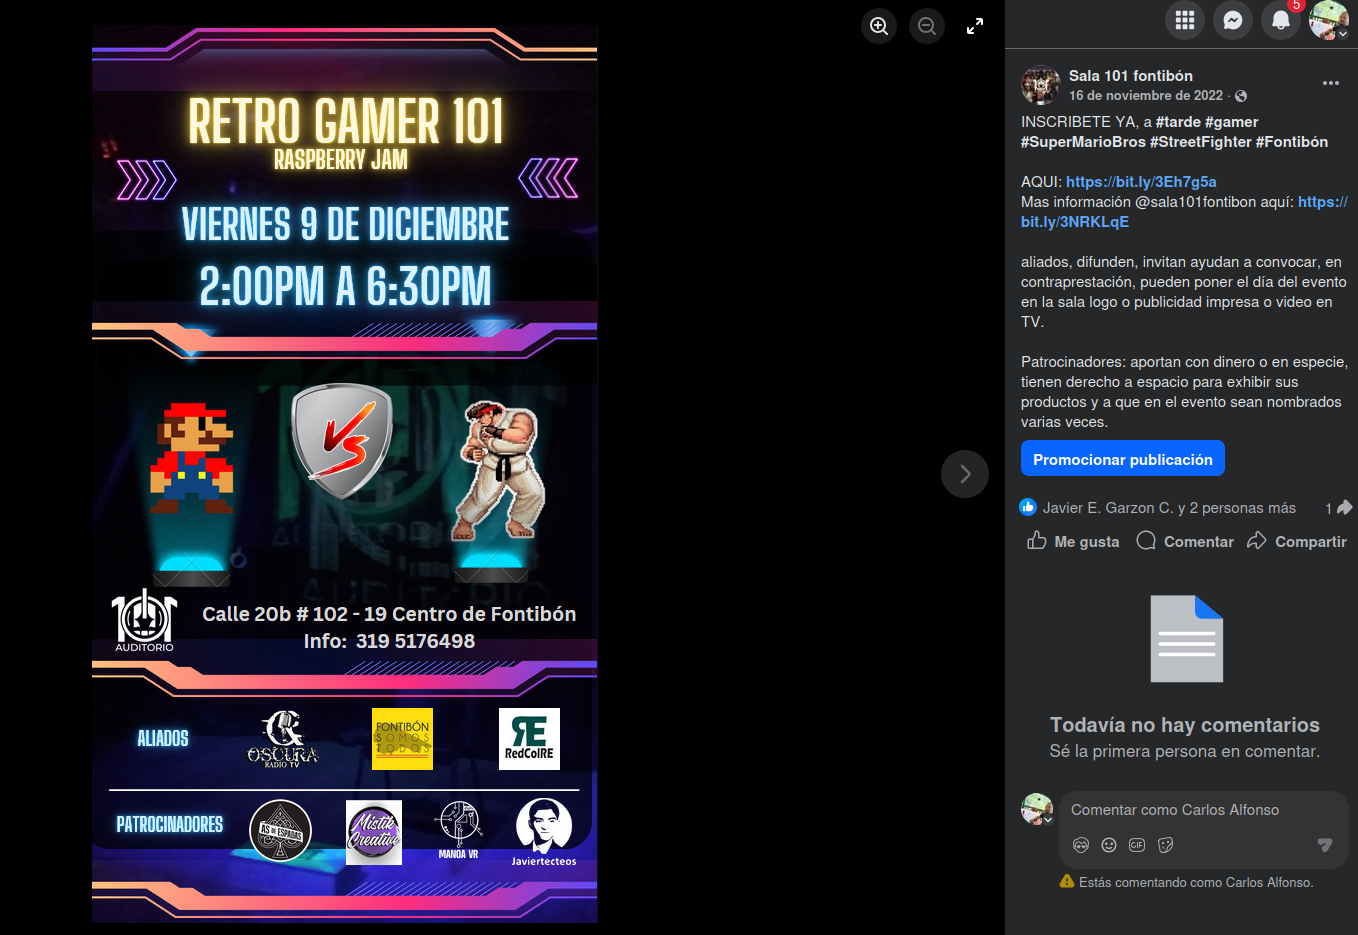1358x935 pixels.
Task: View share count
Action: tap(1339, 508)
